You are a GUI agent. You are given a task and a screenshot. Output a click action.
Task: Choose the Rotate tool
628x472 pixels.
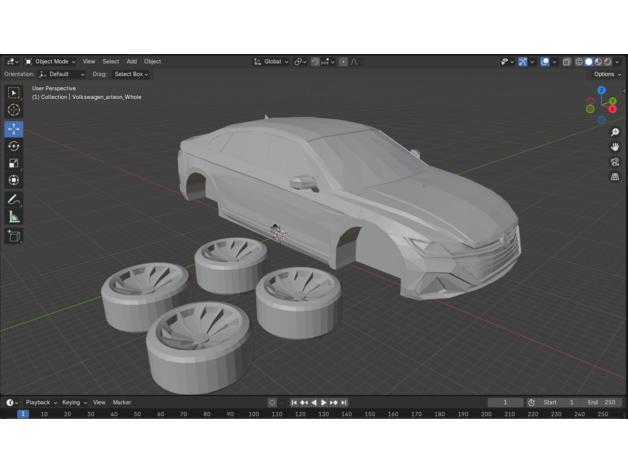click(x=14, y=146)
